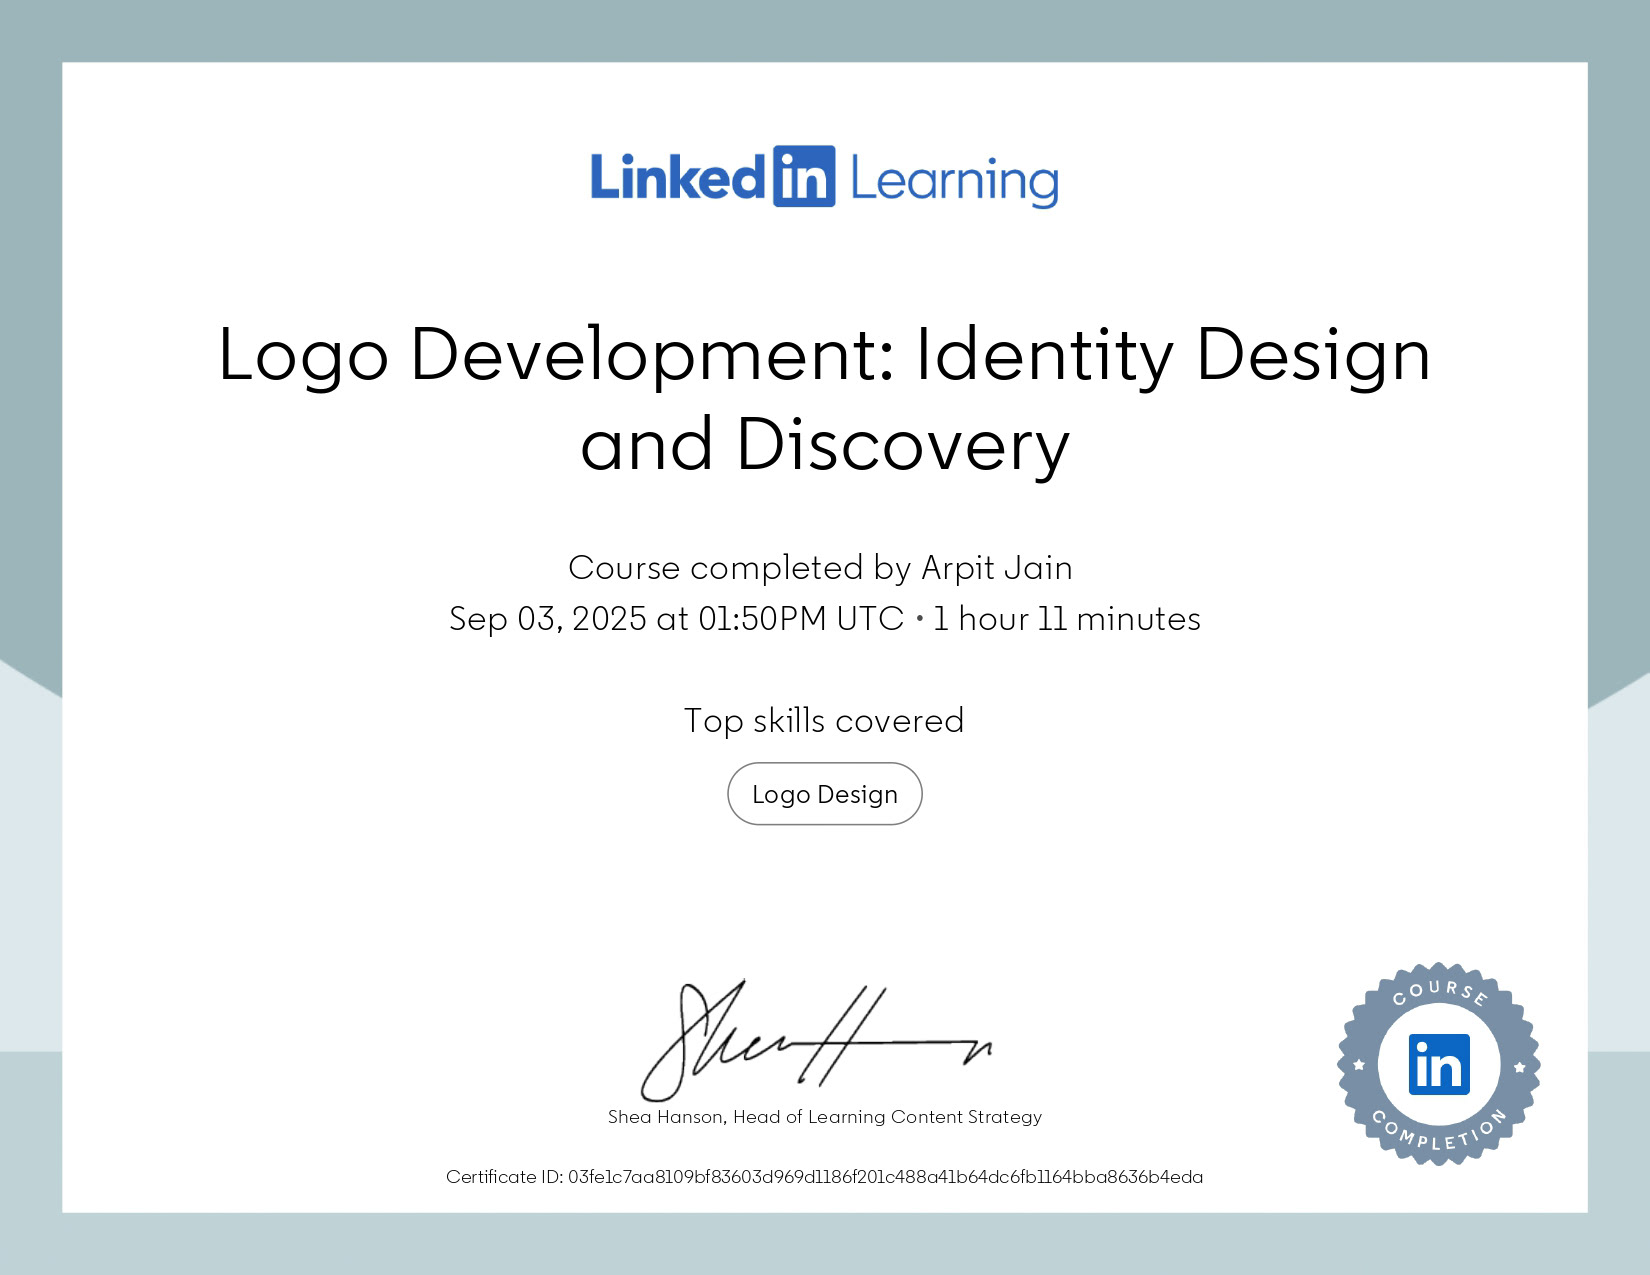Toggle the Top skills covered section
This screenshot has height=1275, width=1650.
pyautogui.click(x=823, y=719)
